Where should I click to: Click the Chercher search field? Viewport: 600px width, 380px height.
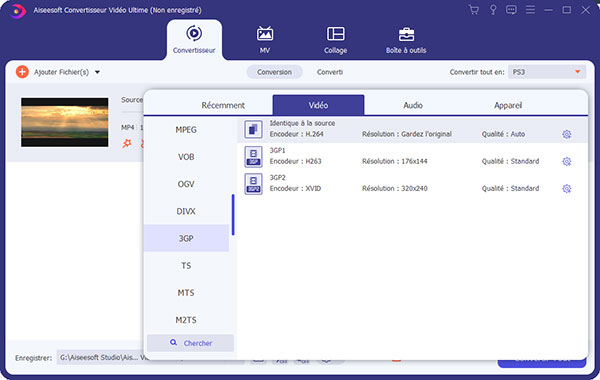pyautogui.click(x=190, y=343)
